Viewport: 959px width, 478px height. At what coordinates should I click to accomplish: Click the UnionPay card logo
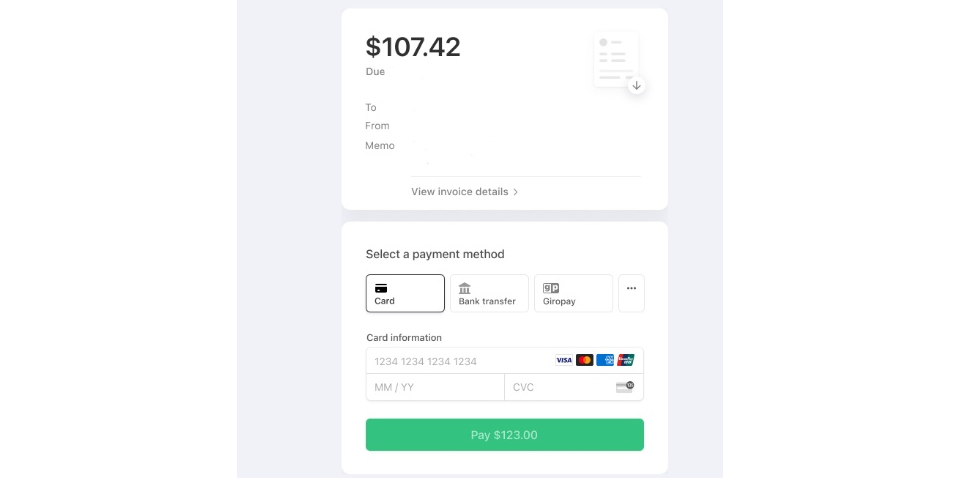click(626, 360)
